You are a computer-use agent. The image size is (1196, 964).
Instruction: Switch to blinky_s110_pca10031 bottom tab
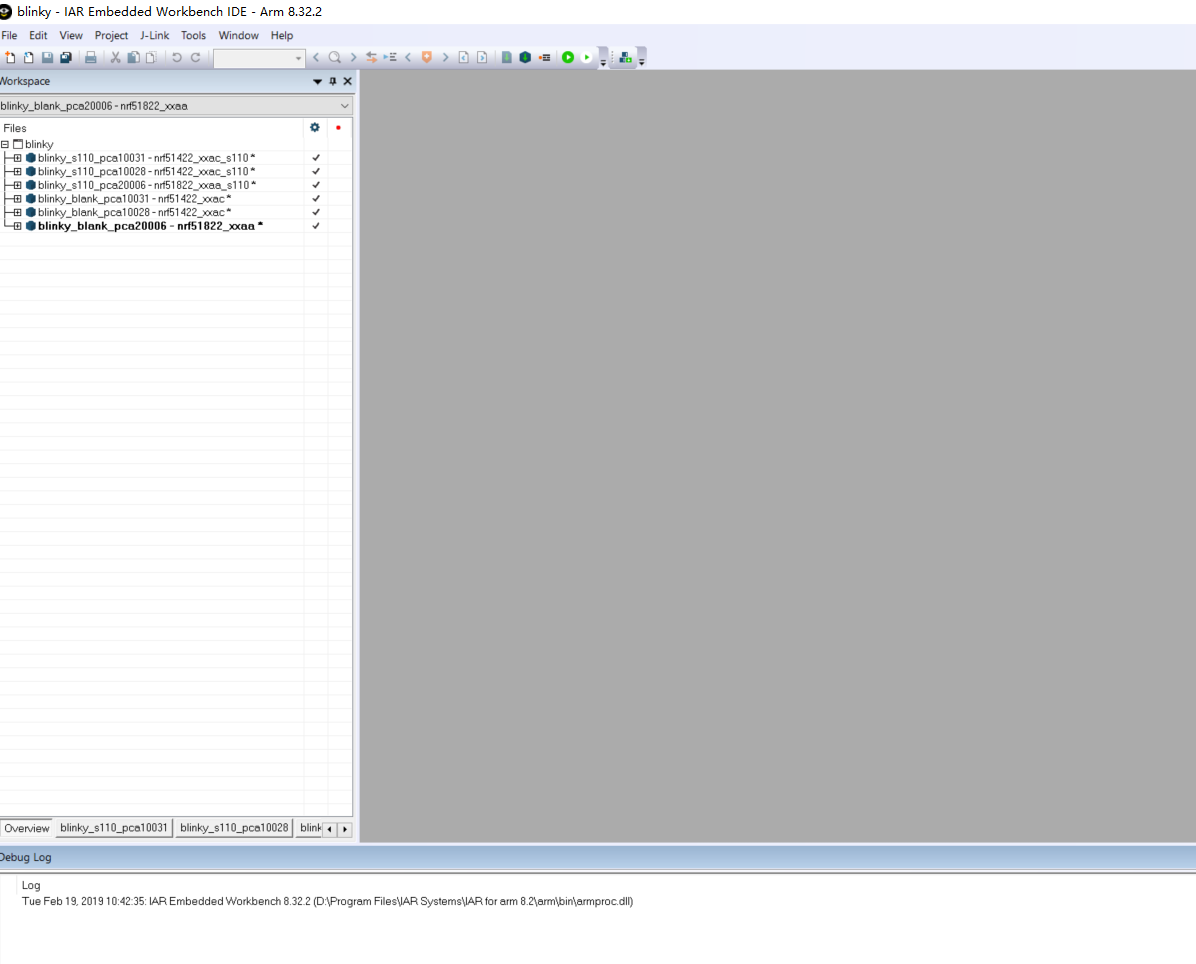(x=114, y=828)
